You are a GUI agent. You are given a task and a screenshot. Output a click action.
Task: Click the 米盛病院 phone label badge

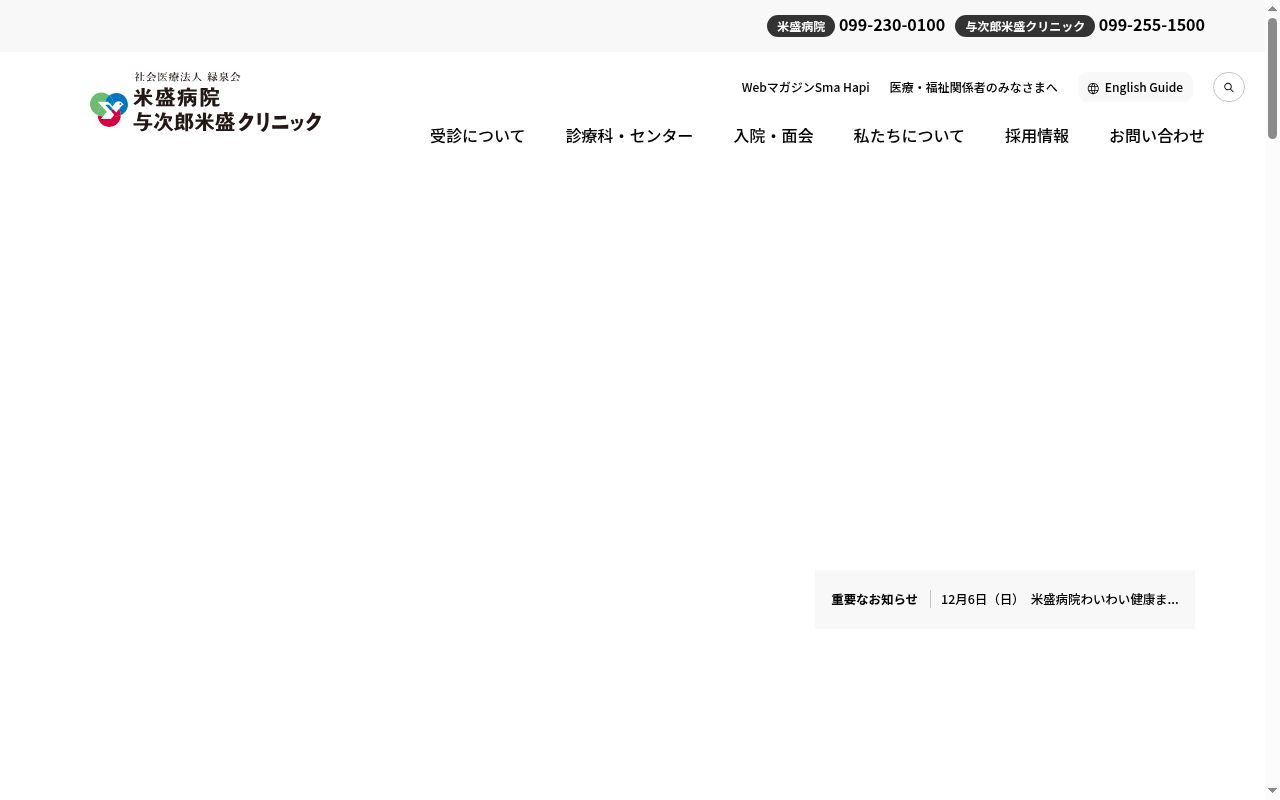coord(801,26)
